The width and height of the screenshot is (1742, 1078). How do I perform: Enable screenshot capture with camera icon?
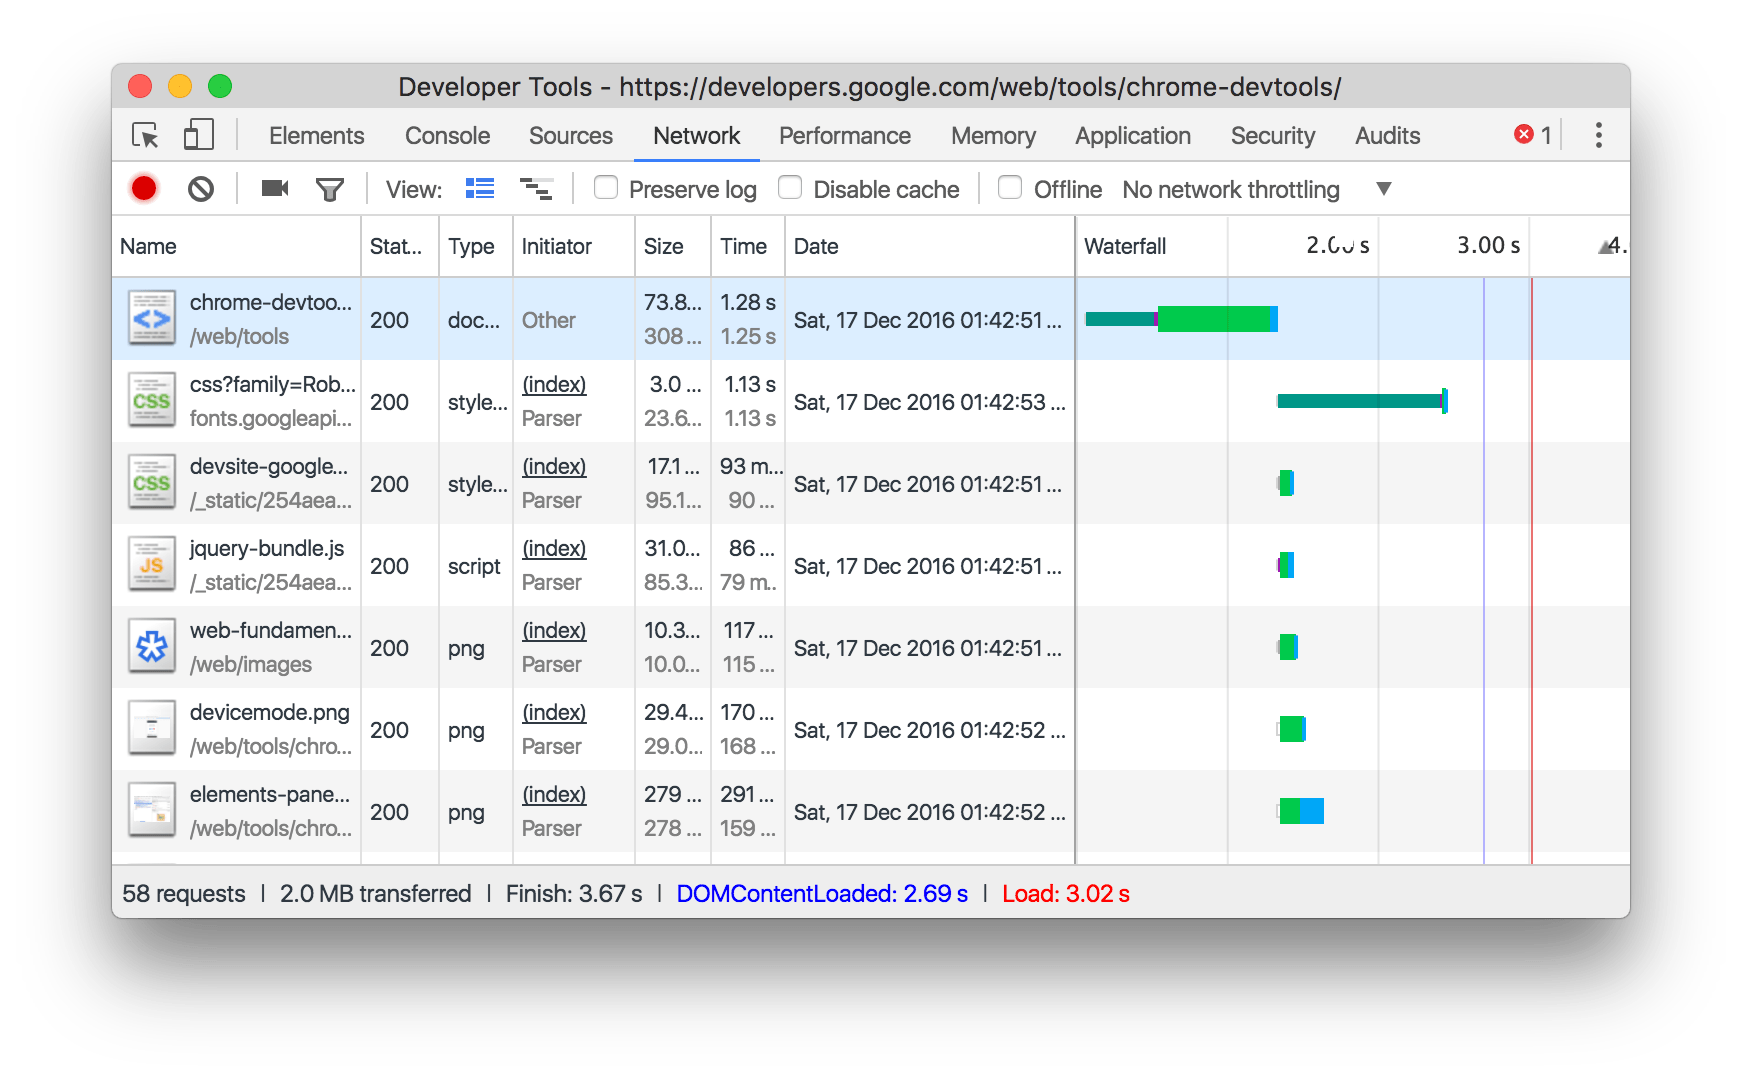273,188
